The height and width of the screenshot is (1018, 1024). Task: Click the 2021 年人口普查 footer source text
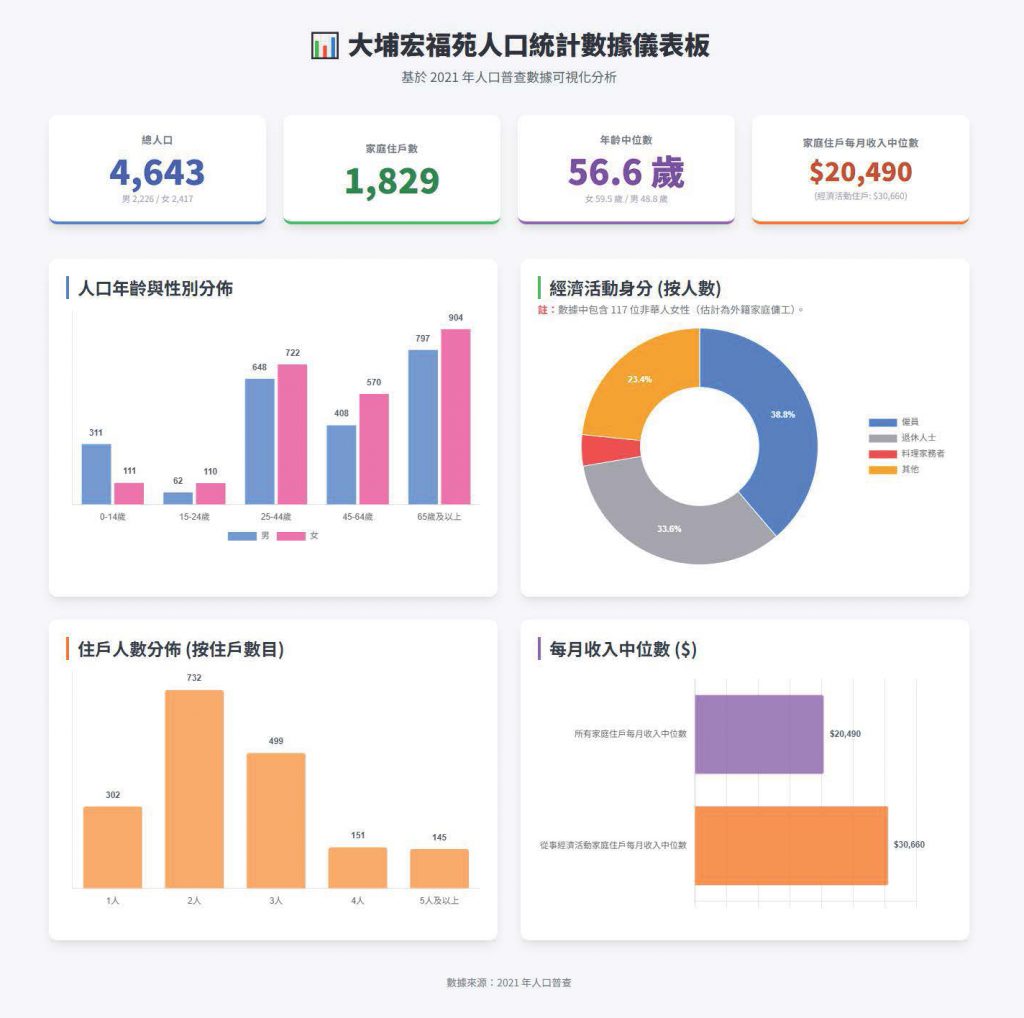click(x=511, y=982)
